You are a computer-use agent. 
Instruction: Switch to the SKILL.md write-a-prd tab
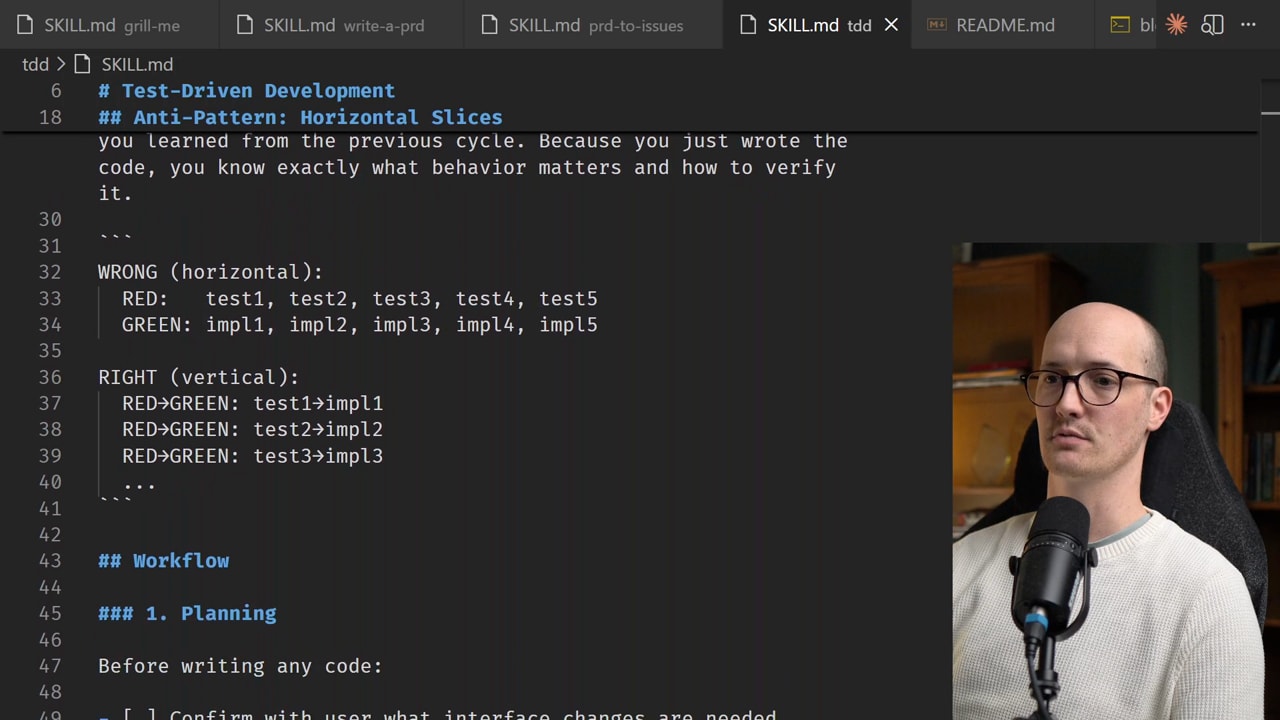[x=343, y=25]
